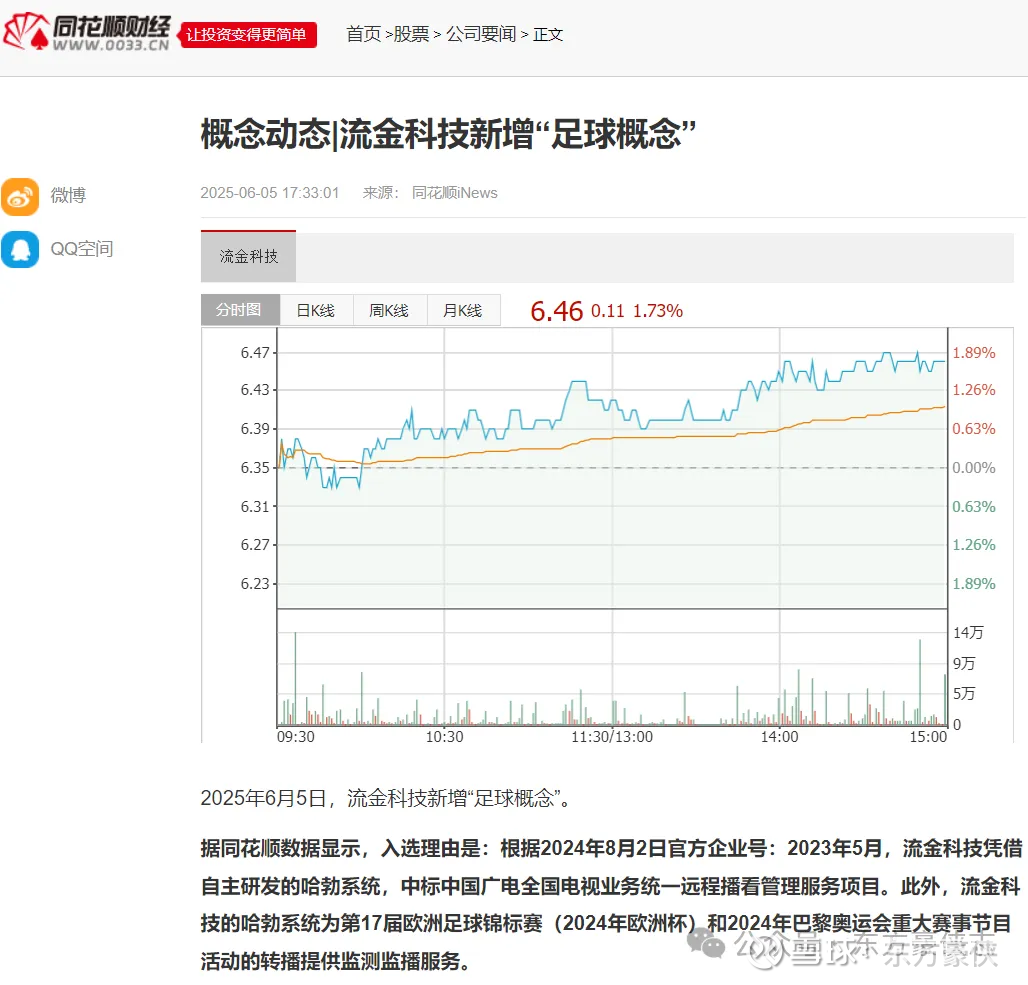Click the 来源: label
Viewport: 1028px width, 985px height.
pyautogui.click(x=381, y=193)
